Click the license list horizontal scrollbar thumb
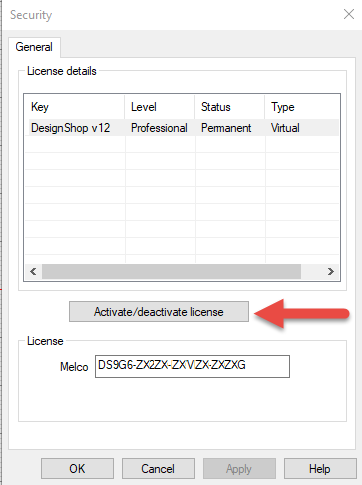The height and width of the screenshot is (485, 362). pyautogui.click(x=171, y=271)
